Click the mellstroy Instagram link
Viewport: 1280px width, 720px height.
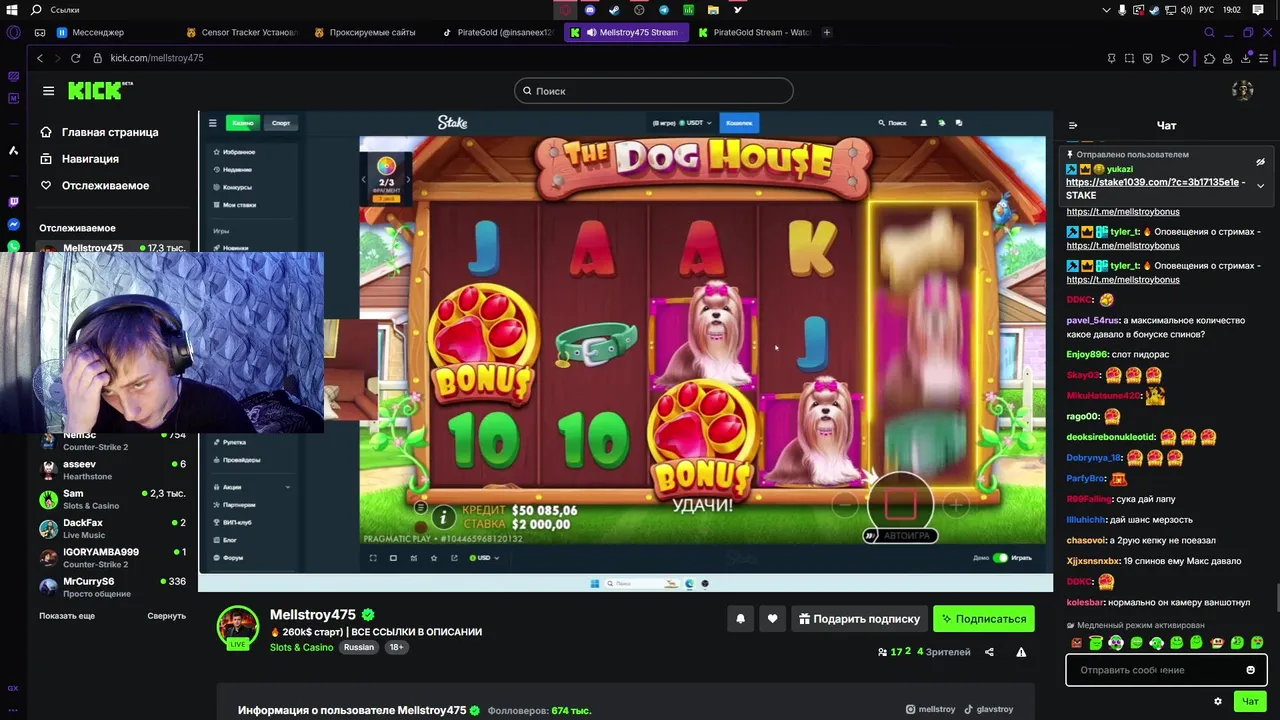pos(930,709)
